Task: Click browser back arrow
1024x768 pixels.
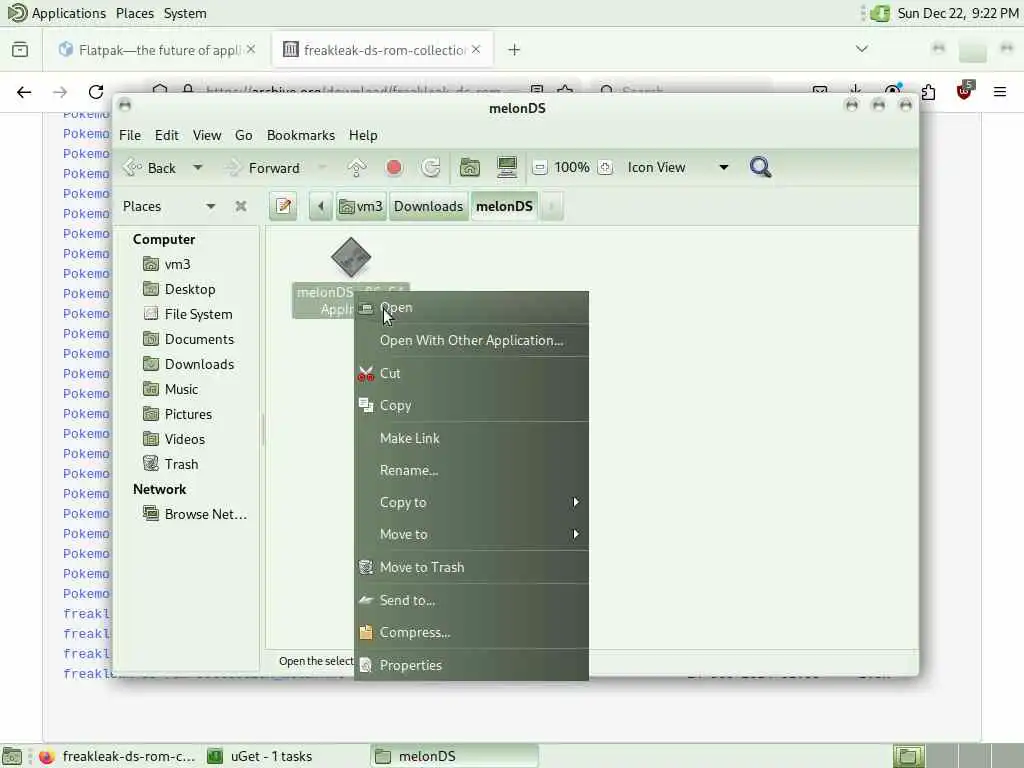Action: (x=24, y=92)
